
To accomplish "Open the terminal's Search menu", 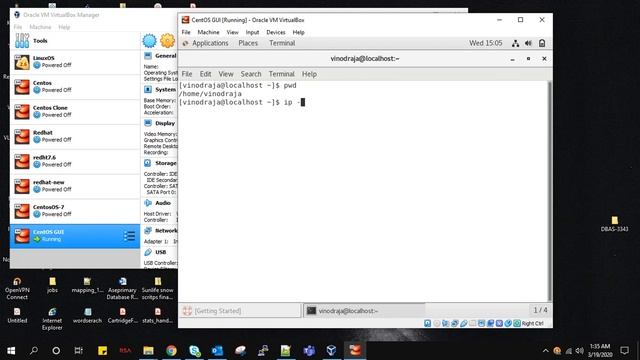I will (251, 74).
